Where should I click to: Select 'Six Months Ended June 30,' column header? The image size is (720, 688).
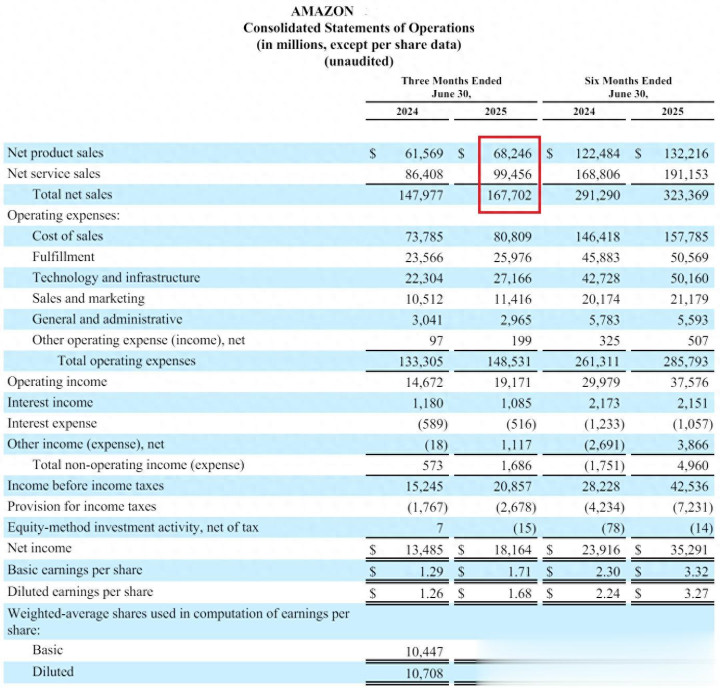tap(628, 87)
